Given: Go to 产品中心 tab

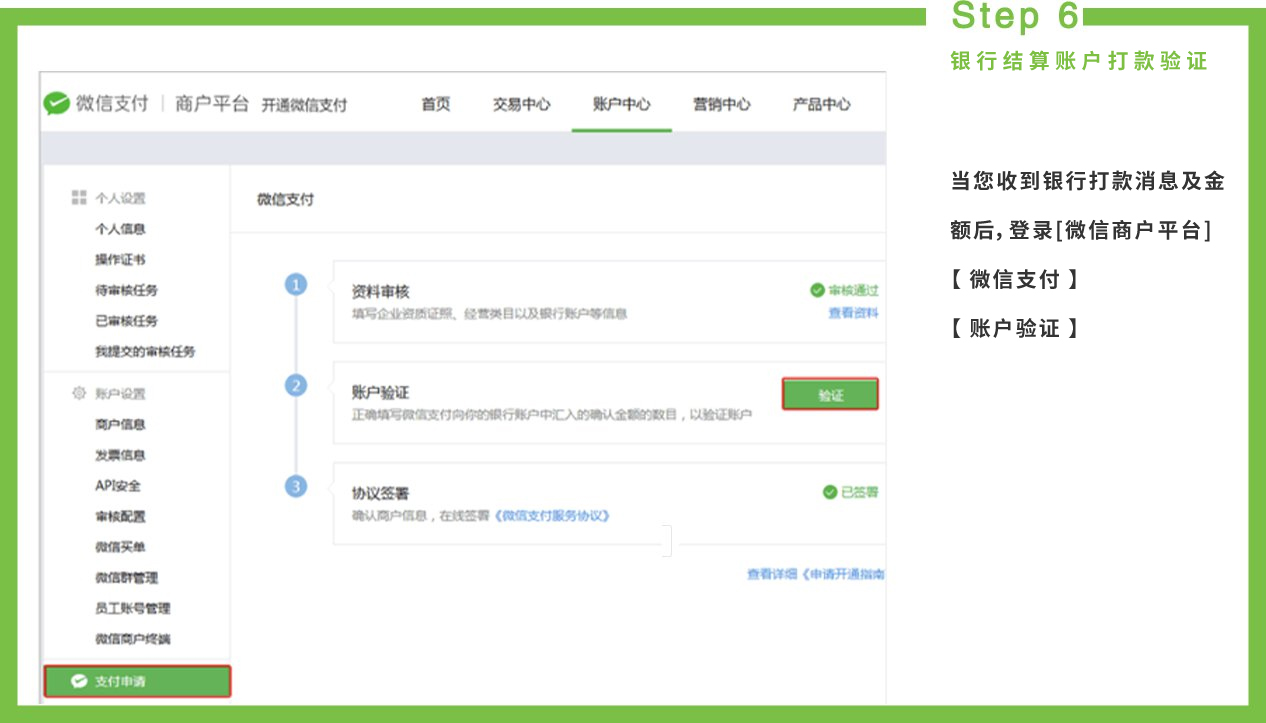Looking at the screenshot, I should click(x=821, y=104).
